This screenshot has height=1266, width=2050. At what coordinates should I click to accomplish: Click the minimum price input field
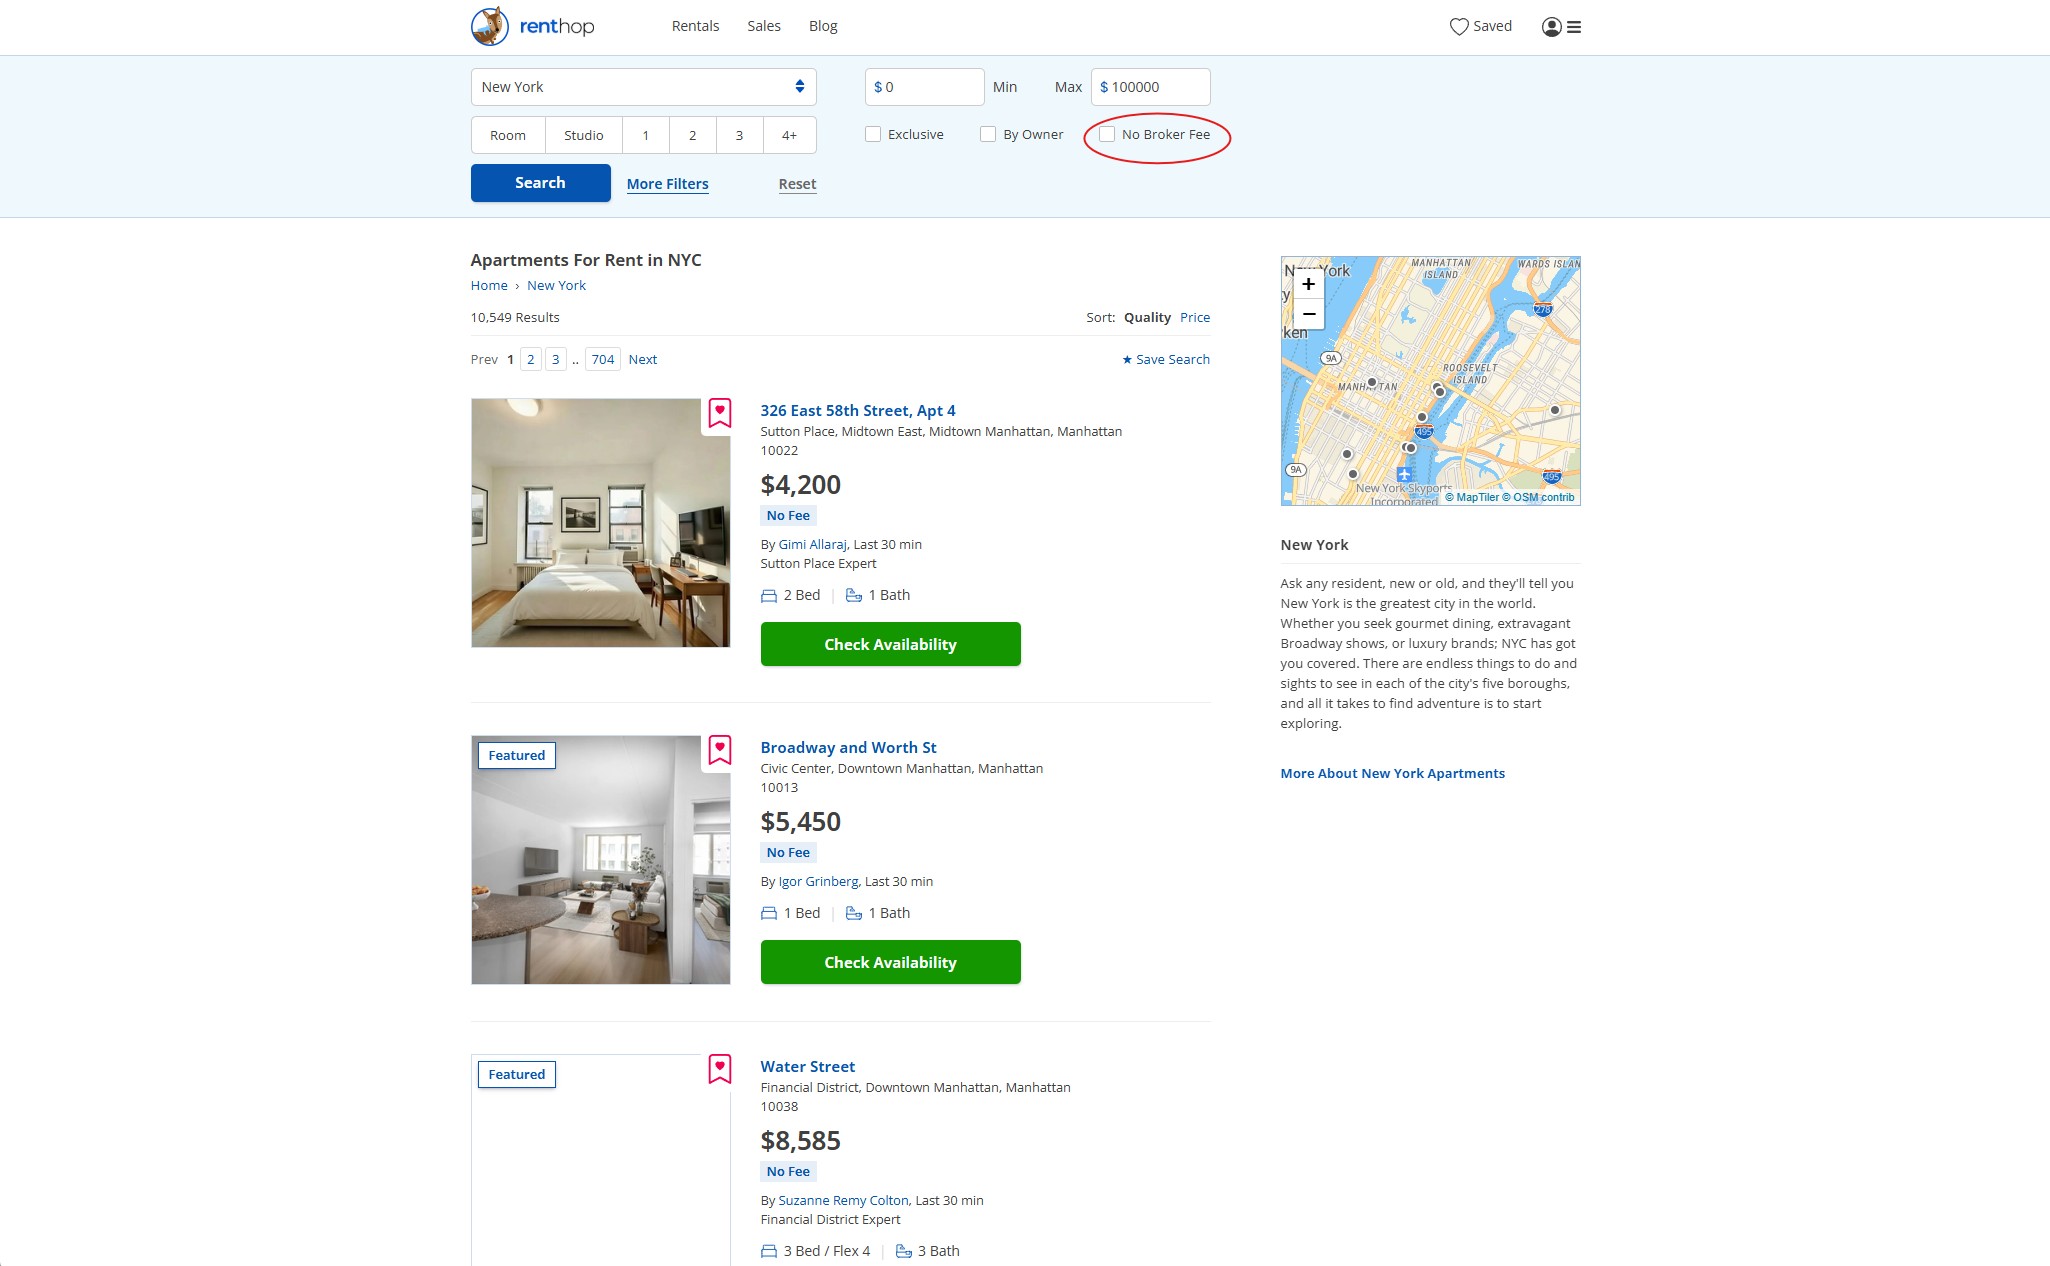[x=925, y=87]
